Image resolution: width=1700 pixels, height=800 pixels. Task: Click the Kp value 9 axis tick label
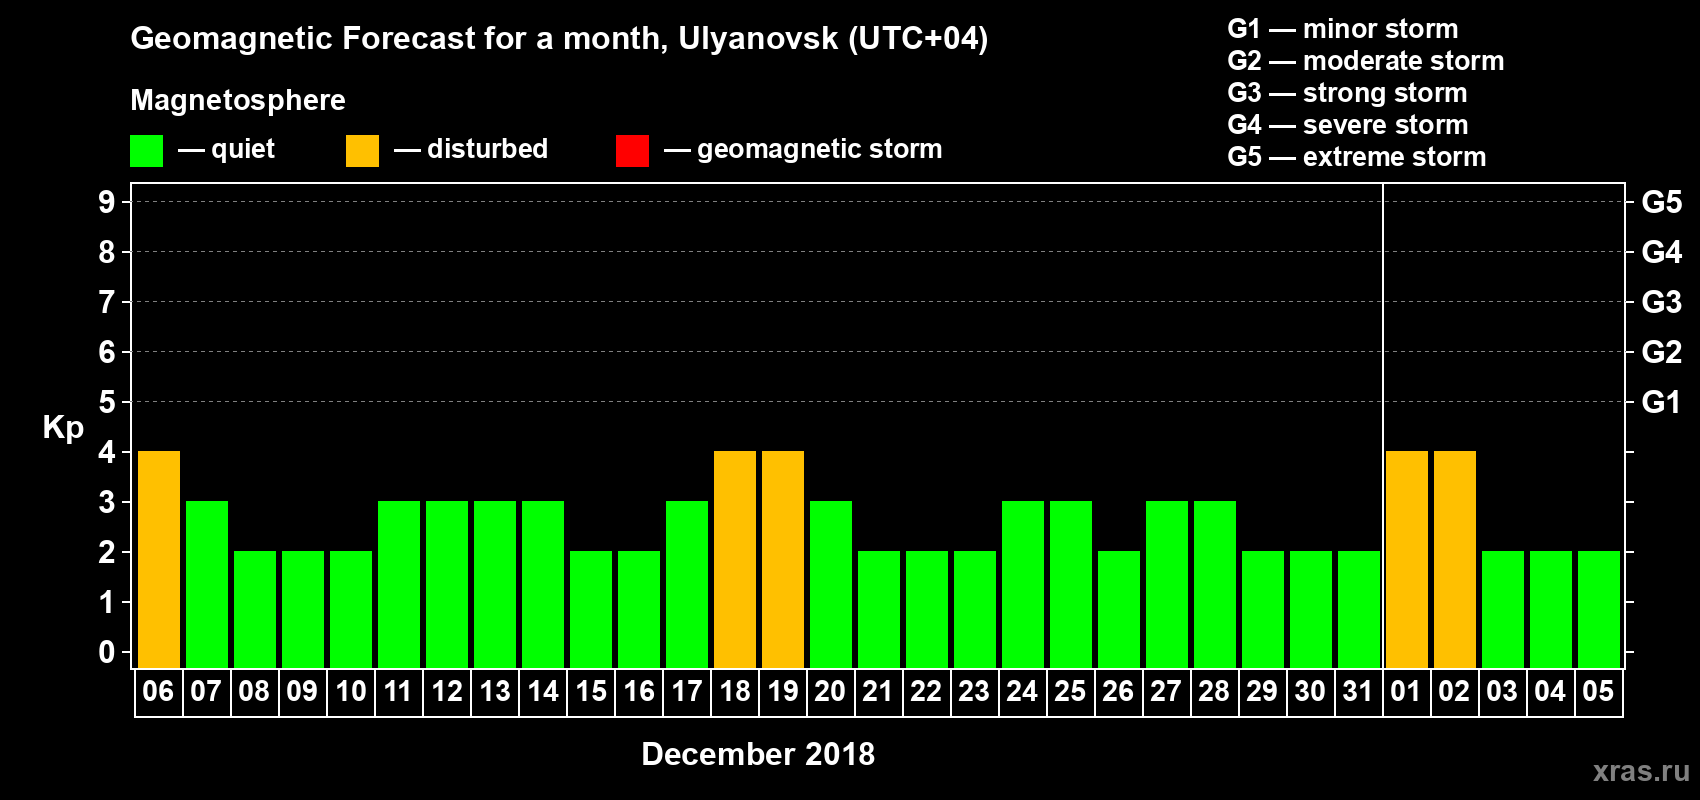107,202
